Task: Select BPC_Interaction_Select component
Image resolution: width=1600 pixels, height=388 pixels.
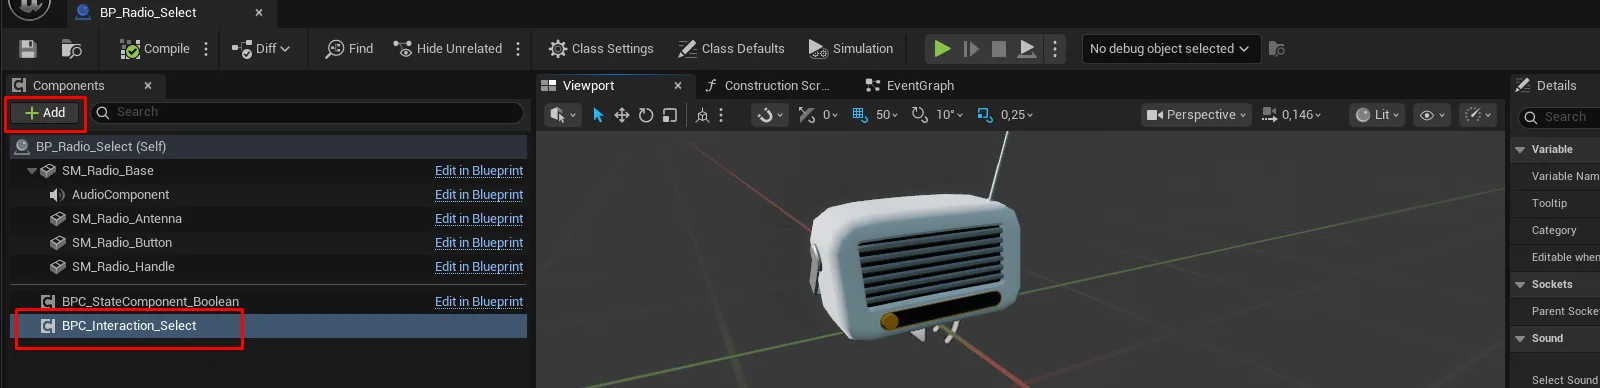Action: (x=268, y=326)
